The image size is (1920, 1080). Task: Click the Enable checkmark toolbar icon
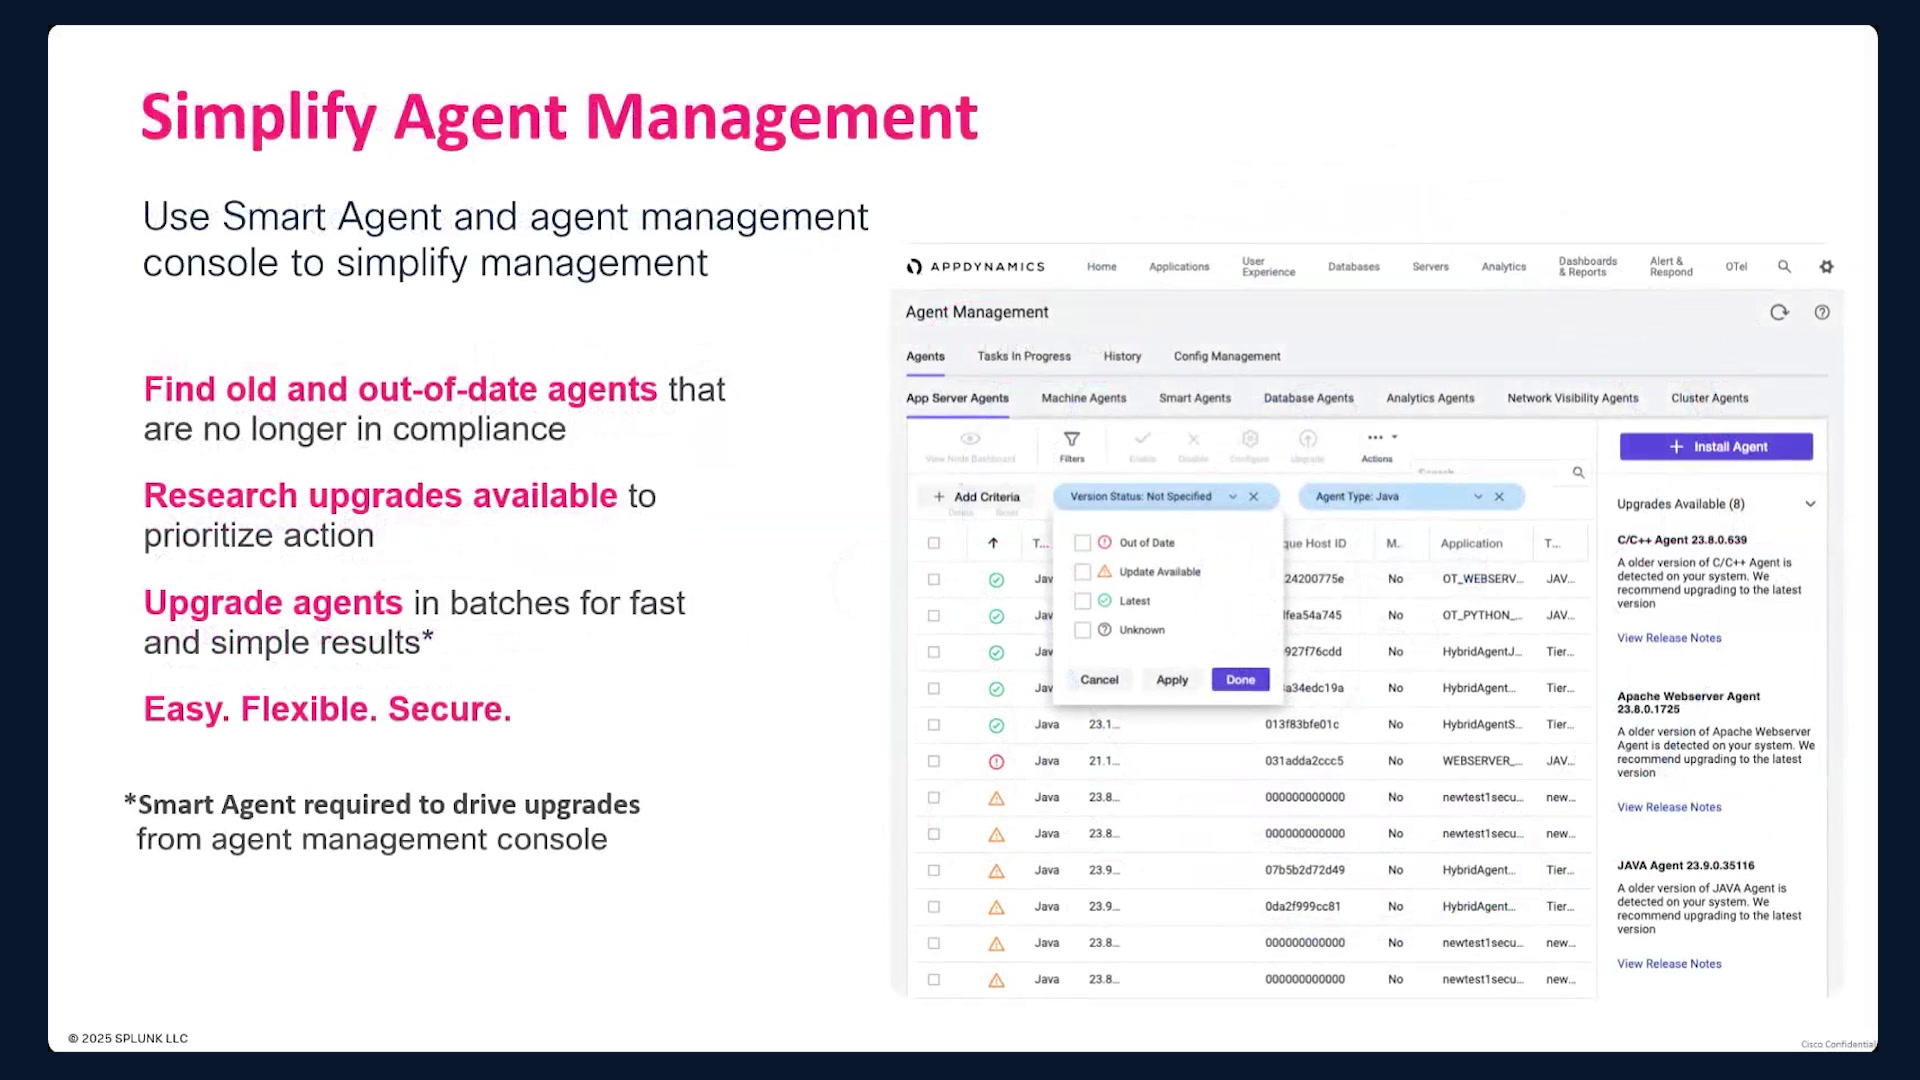coord(1143,438)
